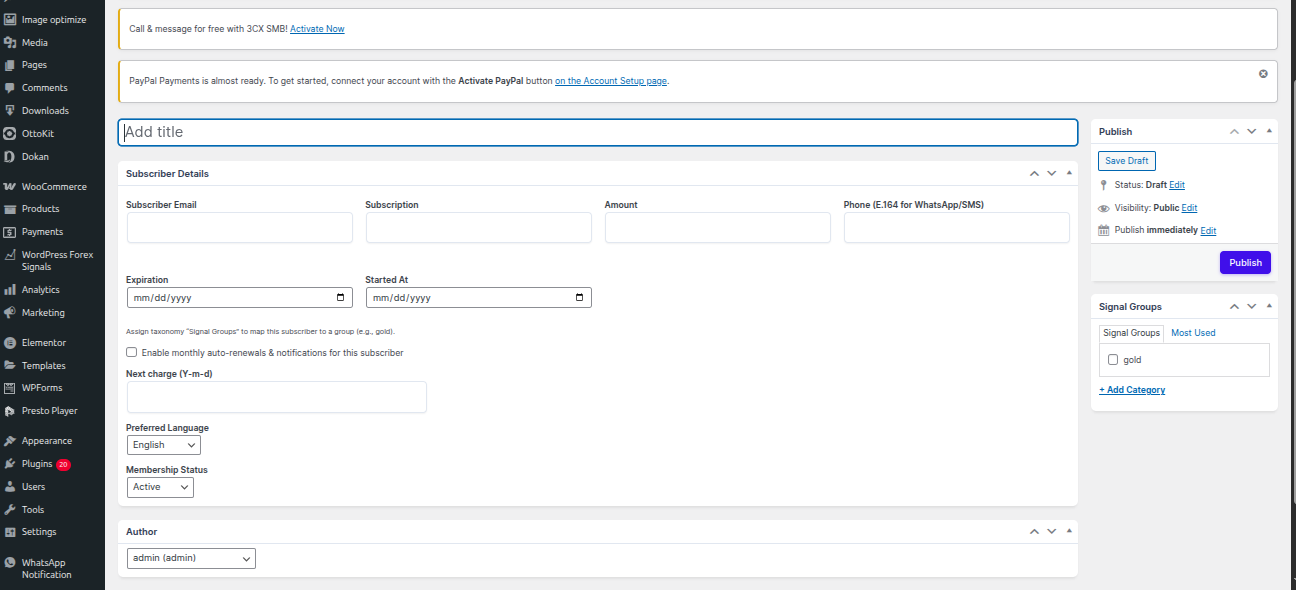
Task: Click the Analytics bar chart icon
Action: tap(10, 290)
